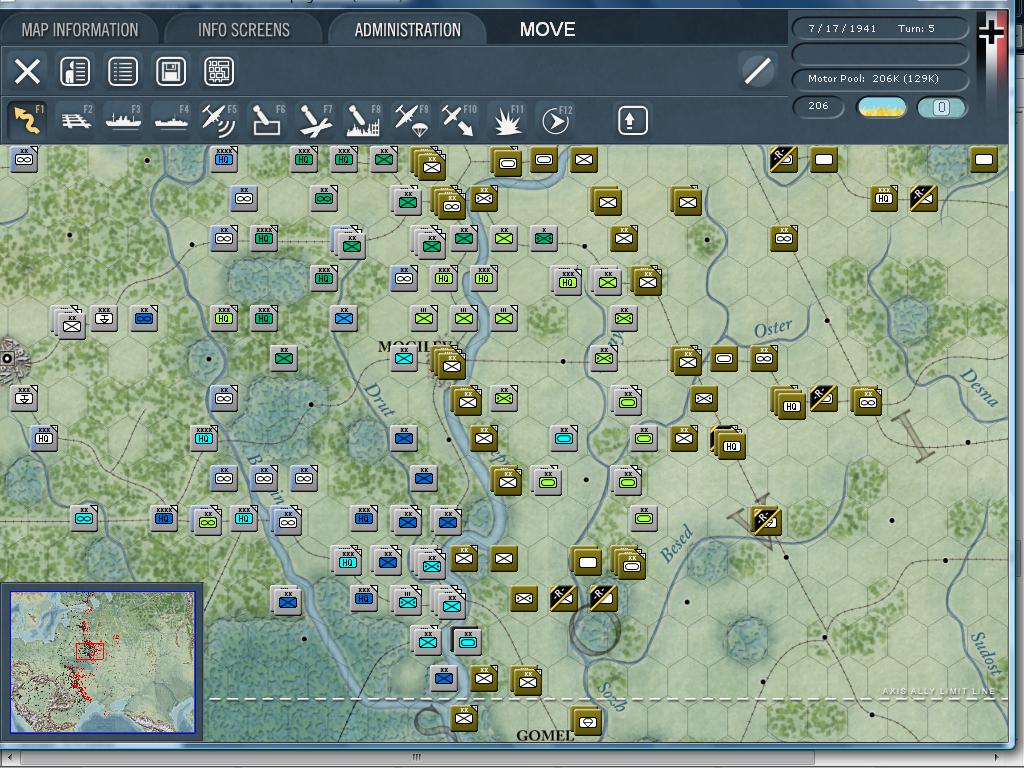Click the diagonal slash round button

point(758,71)
